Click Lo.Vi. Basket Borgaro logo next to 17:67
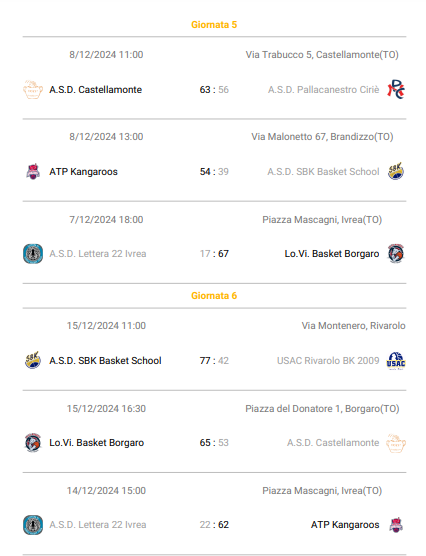 point(396,254)
